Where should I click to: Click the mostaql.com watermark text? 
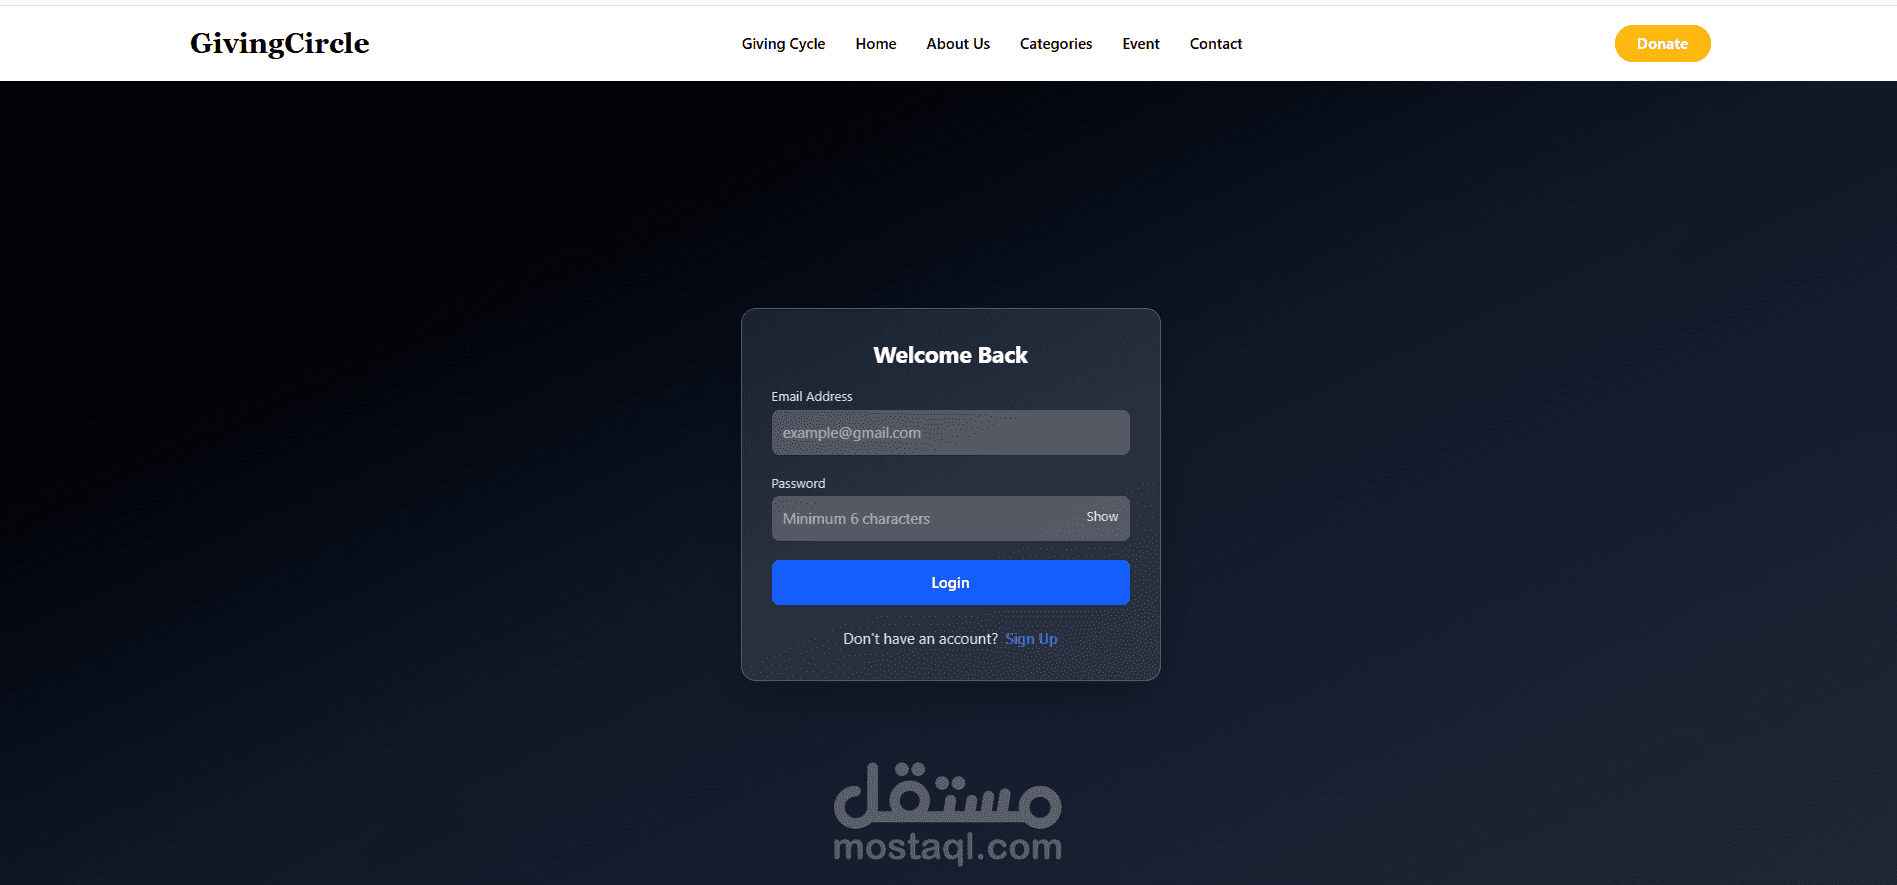click(x=948, y=849)
